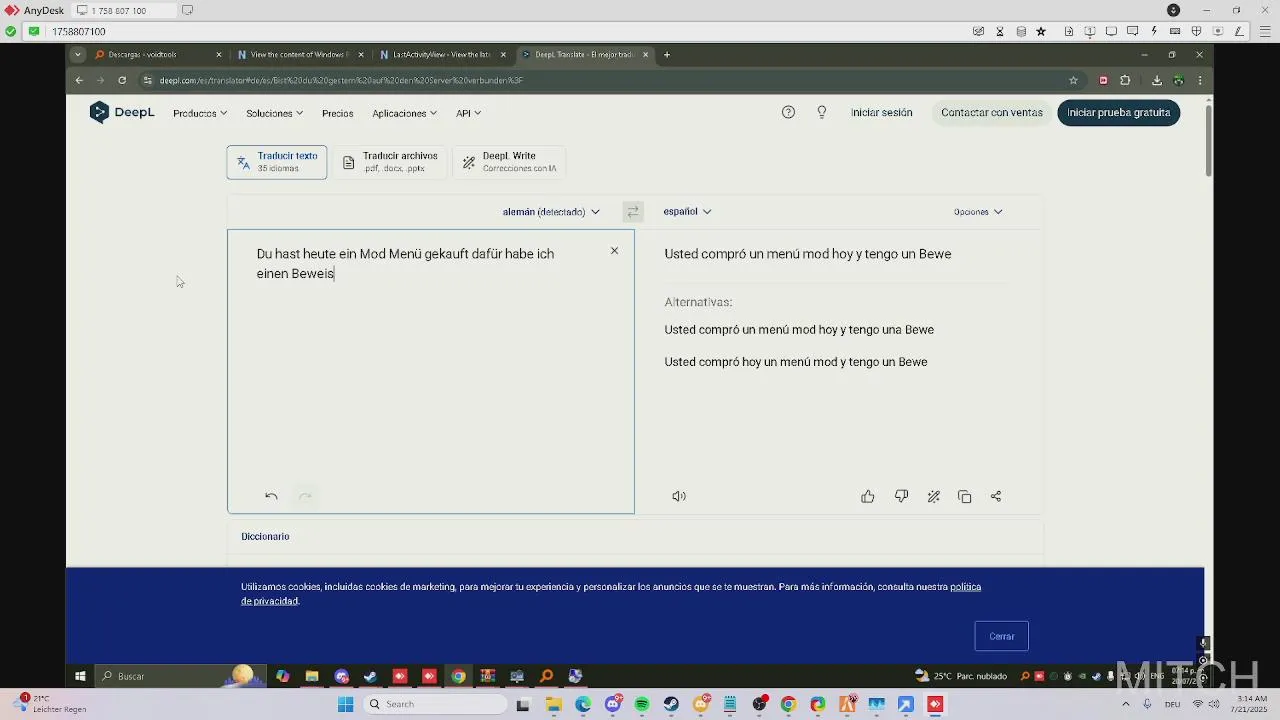Open a new Chrome tab

[x=667, y=55]
